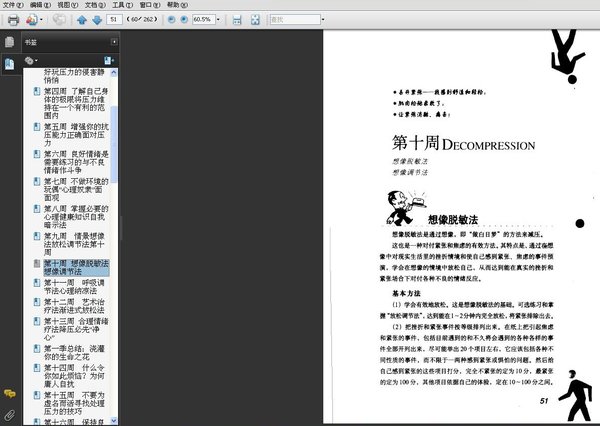Select bookmark 第十四周 什么令你如此烦恼

[x=74, y=375]
